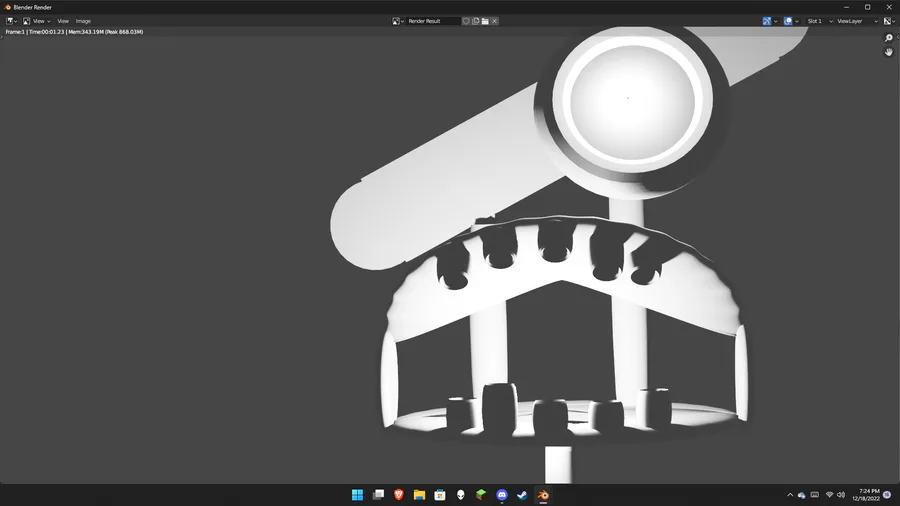Screen dimensions: 900x506
Task: Open Minecraft launcher from taskbar
Action: [x=481, y=495]
